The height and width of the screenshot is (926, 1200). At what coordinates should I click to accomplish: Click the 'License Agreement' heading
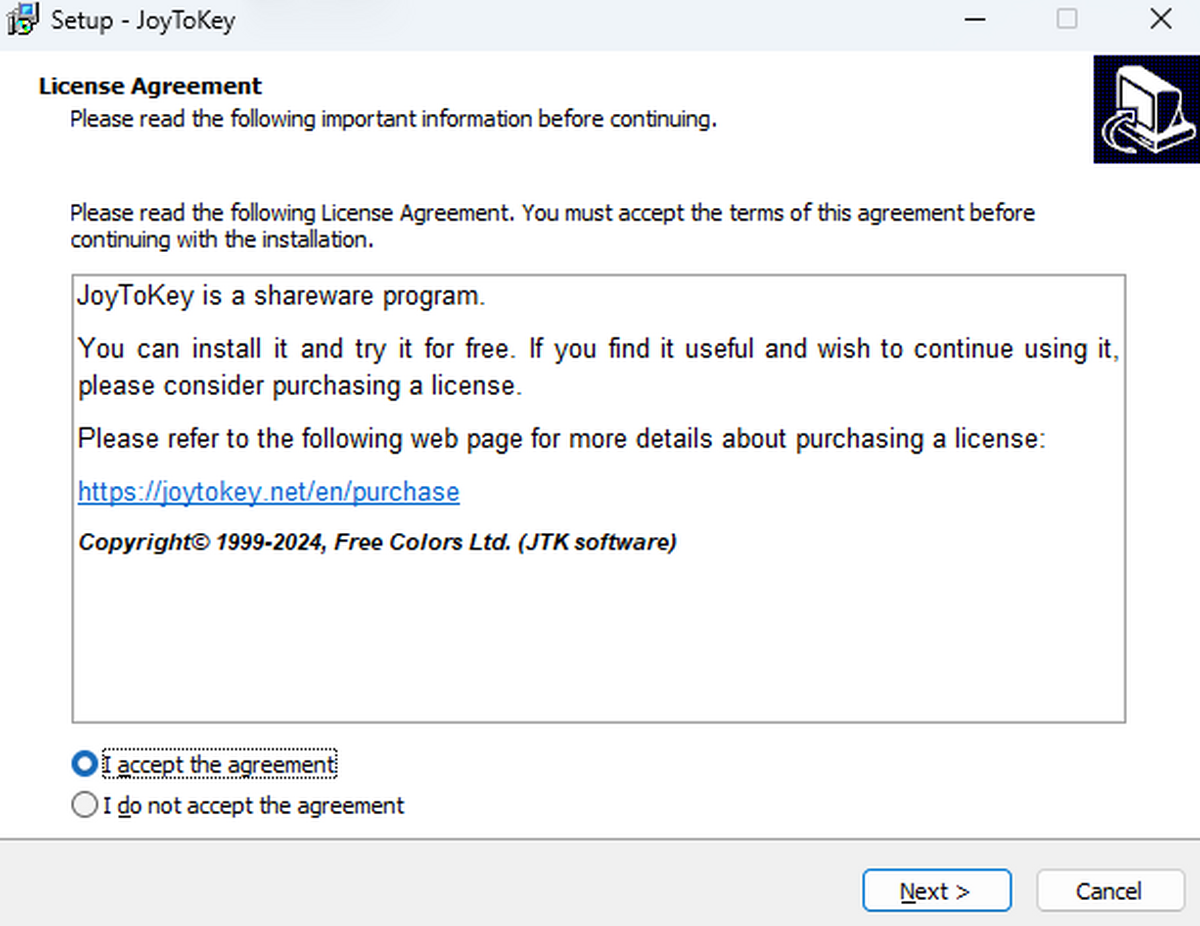pos(150,86)
